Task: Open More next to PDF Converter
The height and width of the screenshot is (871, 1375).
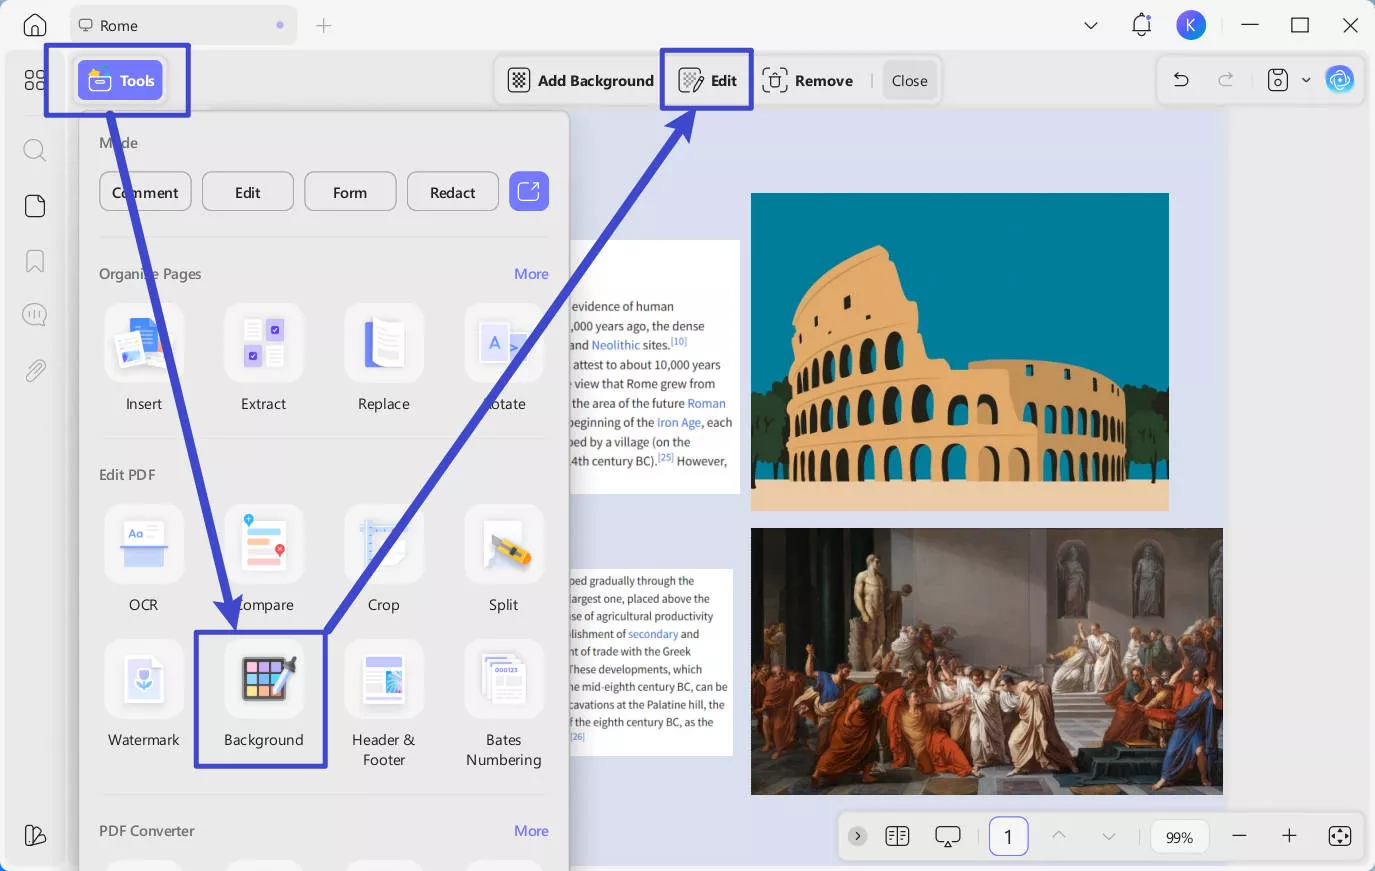Action: [x=531, y=831]
